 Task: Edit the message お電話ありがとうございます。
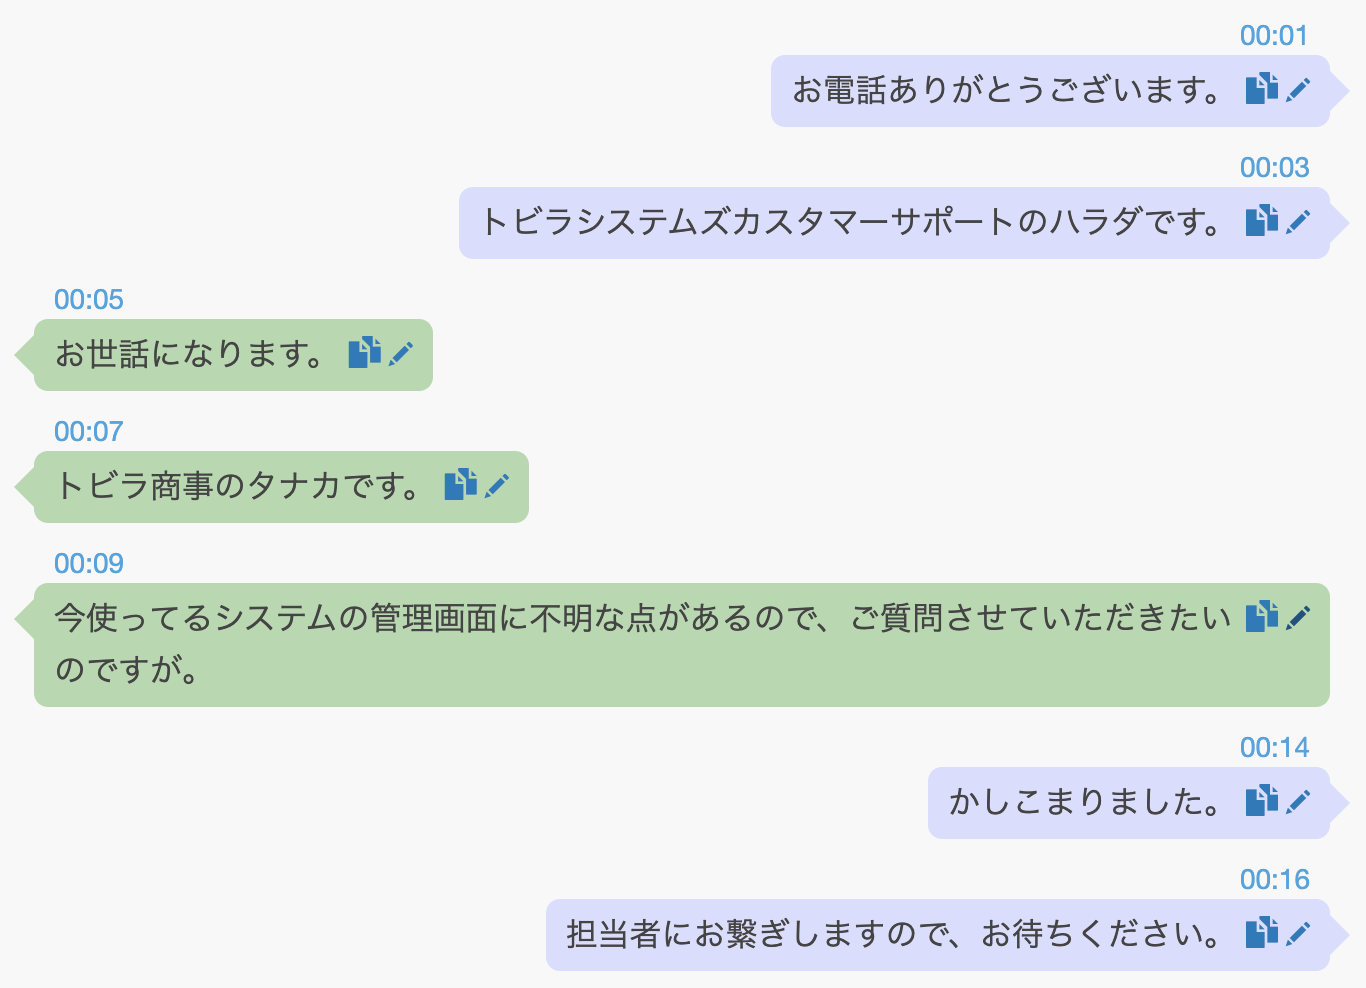(1297, 89)
